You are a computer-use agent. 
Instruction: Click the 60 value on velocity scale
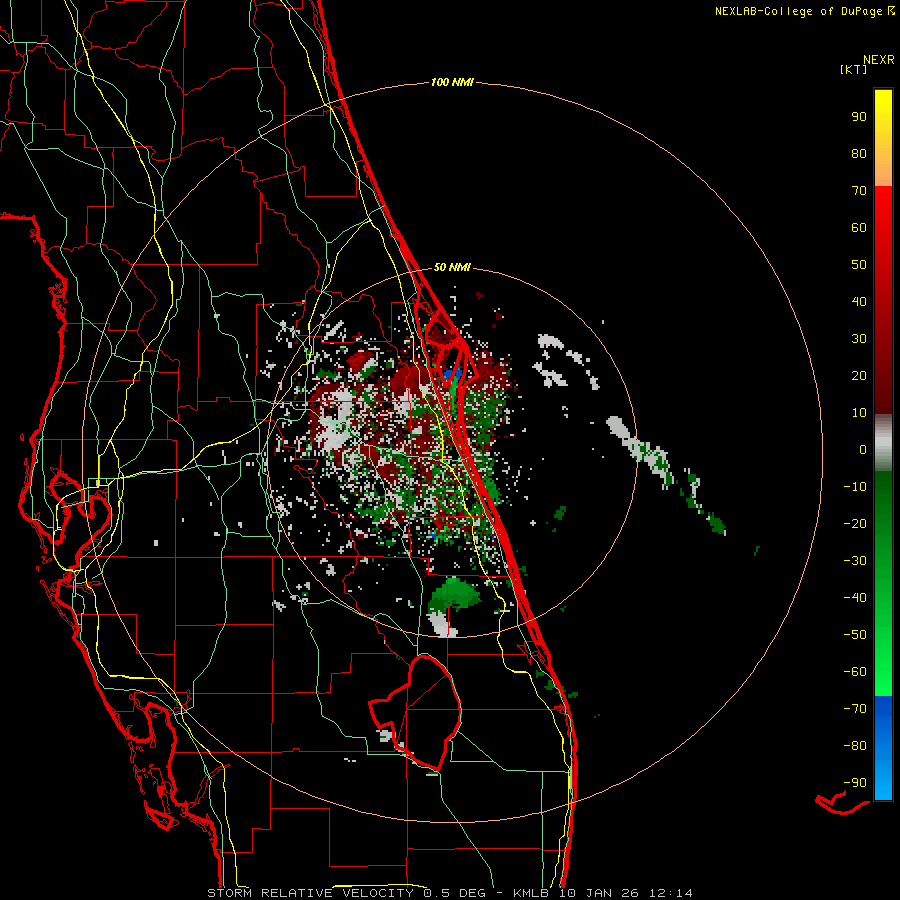[x=859, y=228]
